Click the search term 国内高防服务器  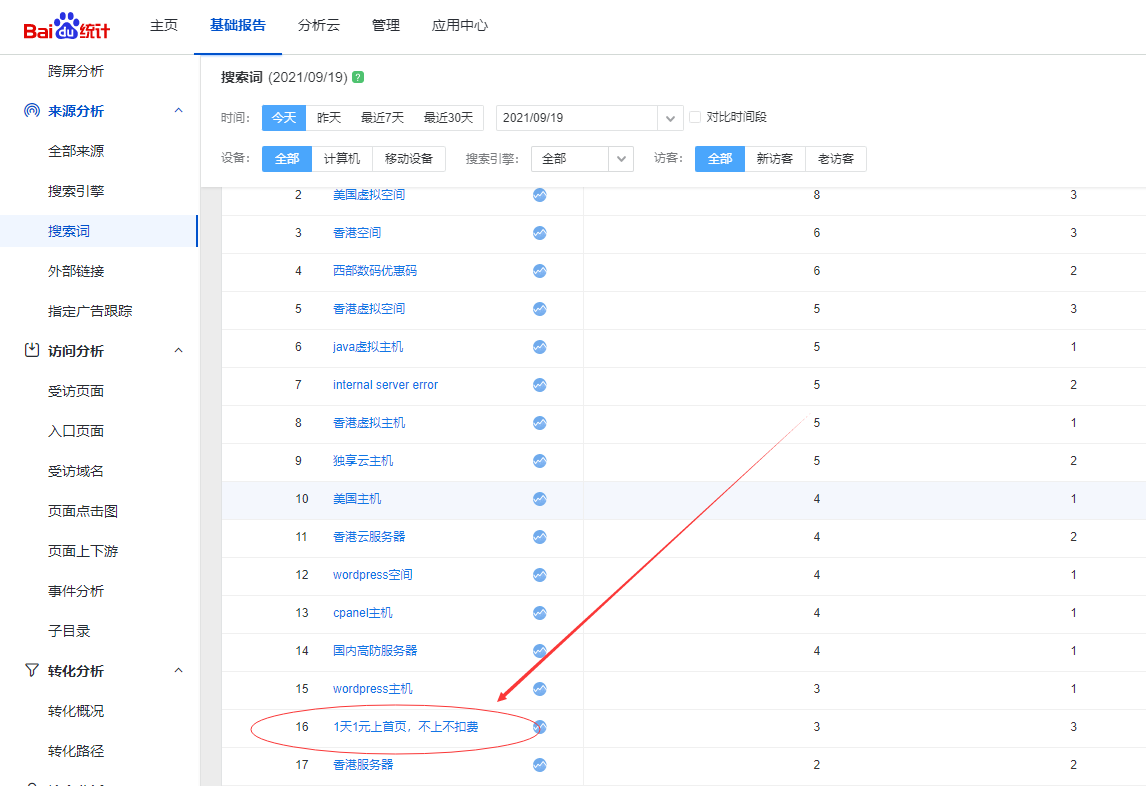point(375,651)
